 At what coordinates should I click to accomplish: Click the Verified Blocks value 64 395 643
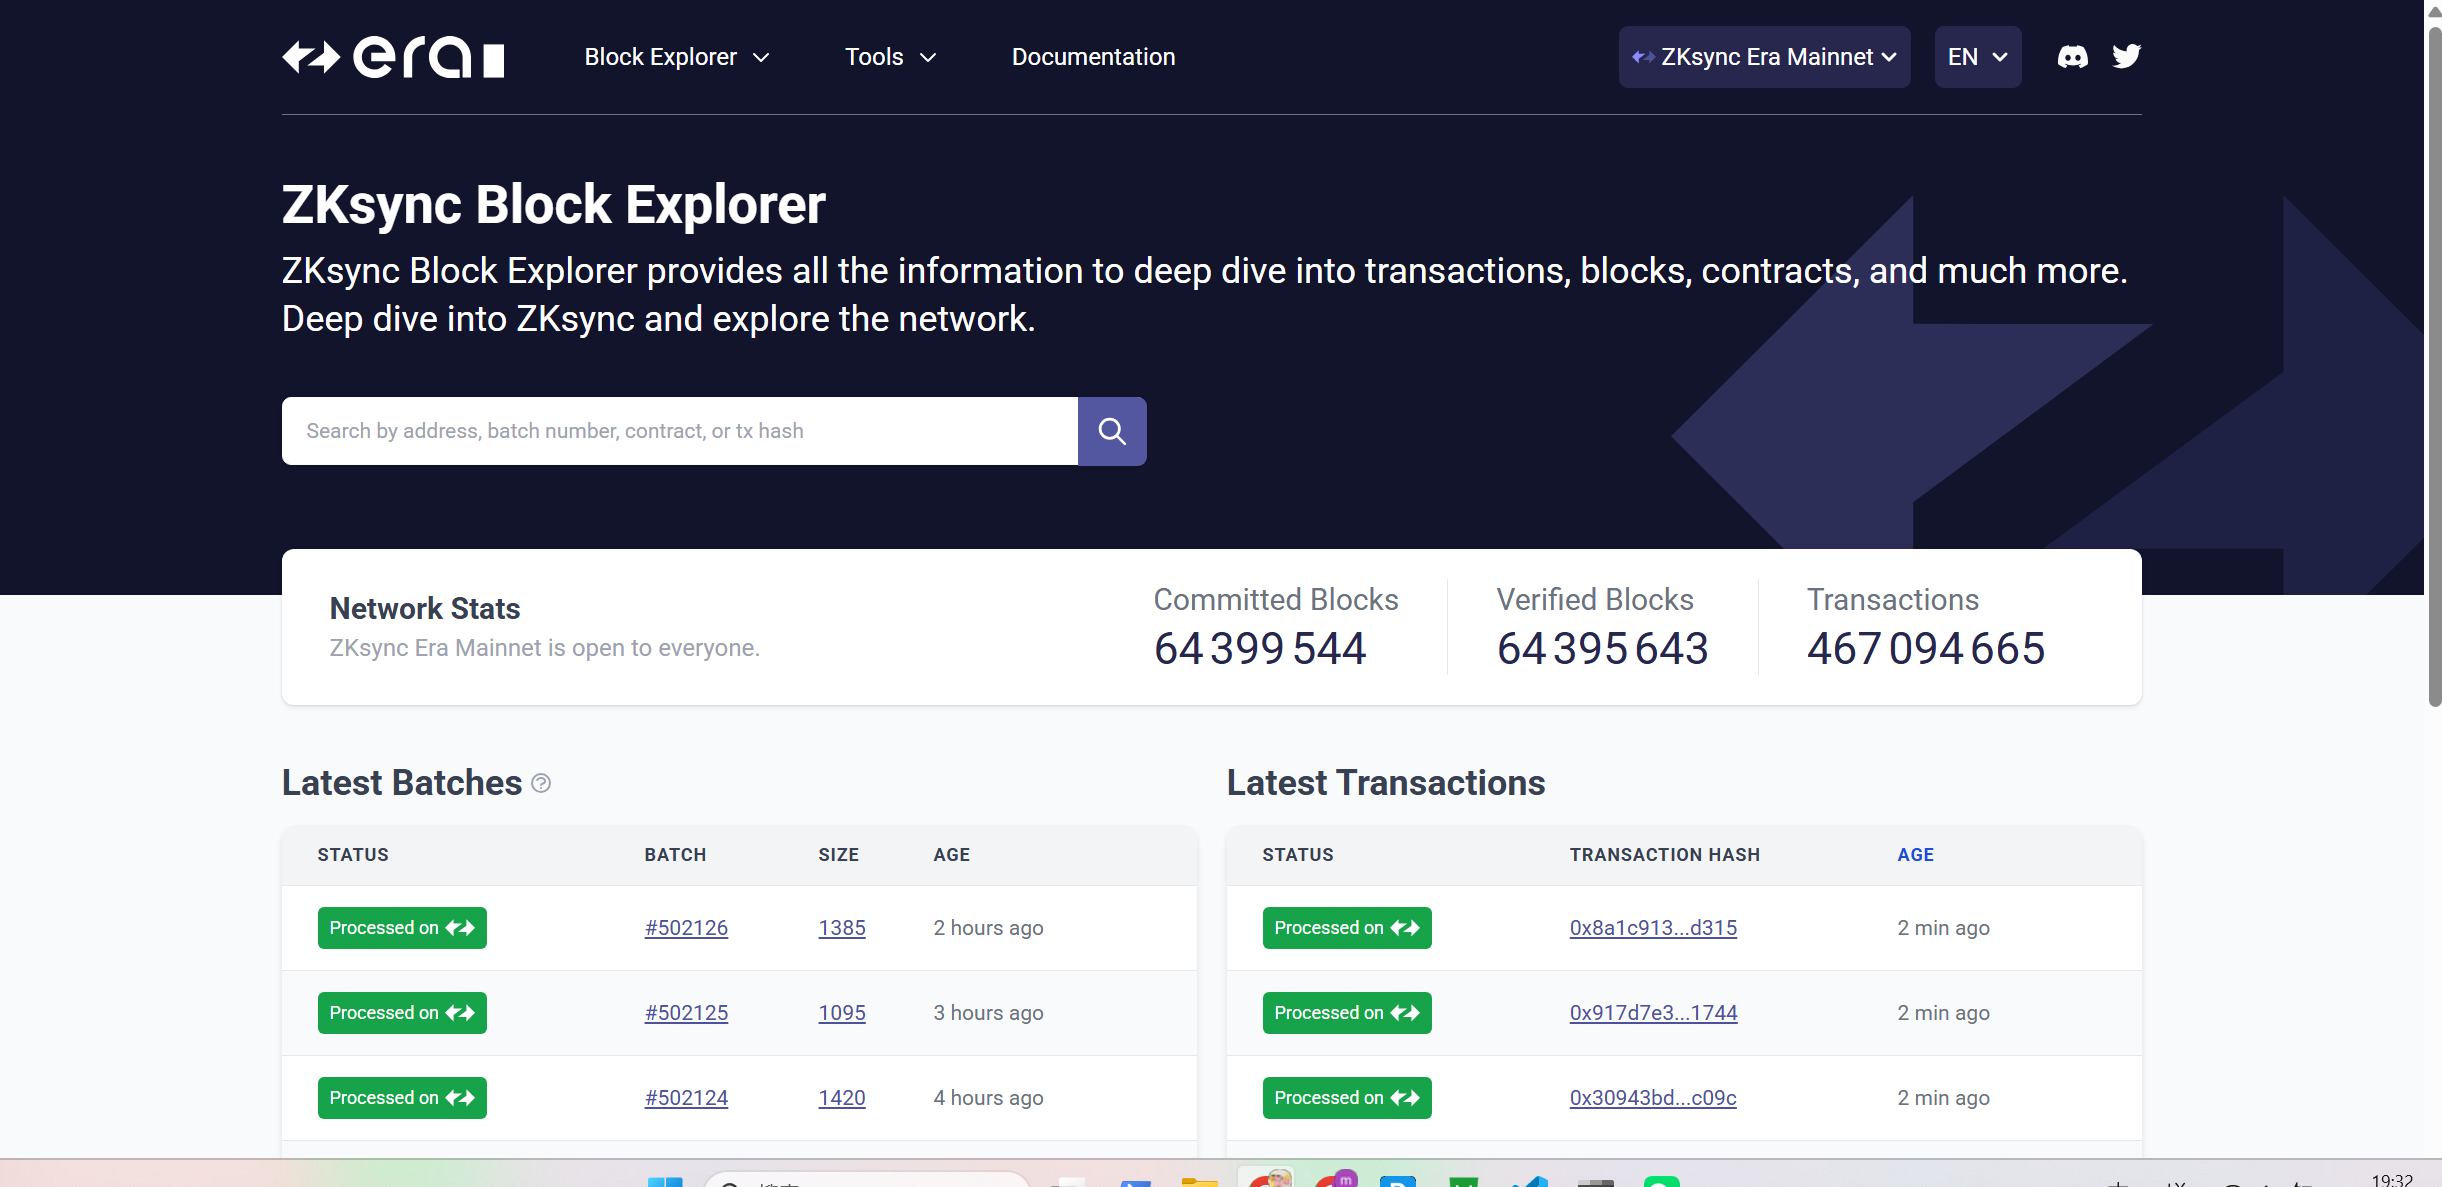[1602, 649]
